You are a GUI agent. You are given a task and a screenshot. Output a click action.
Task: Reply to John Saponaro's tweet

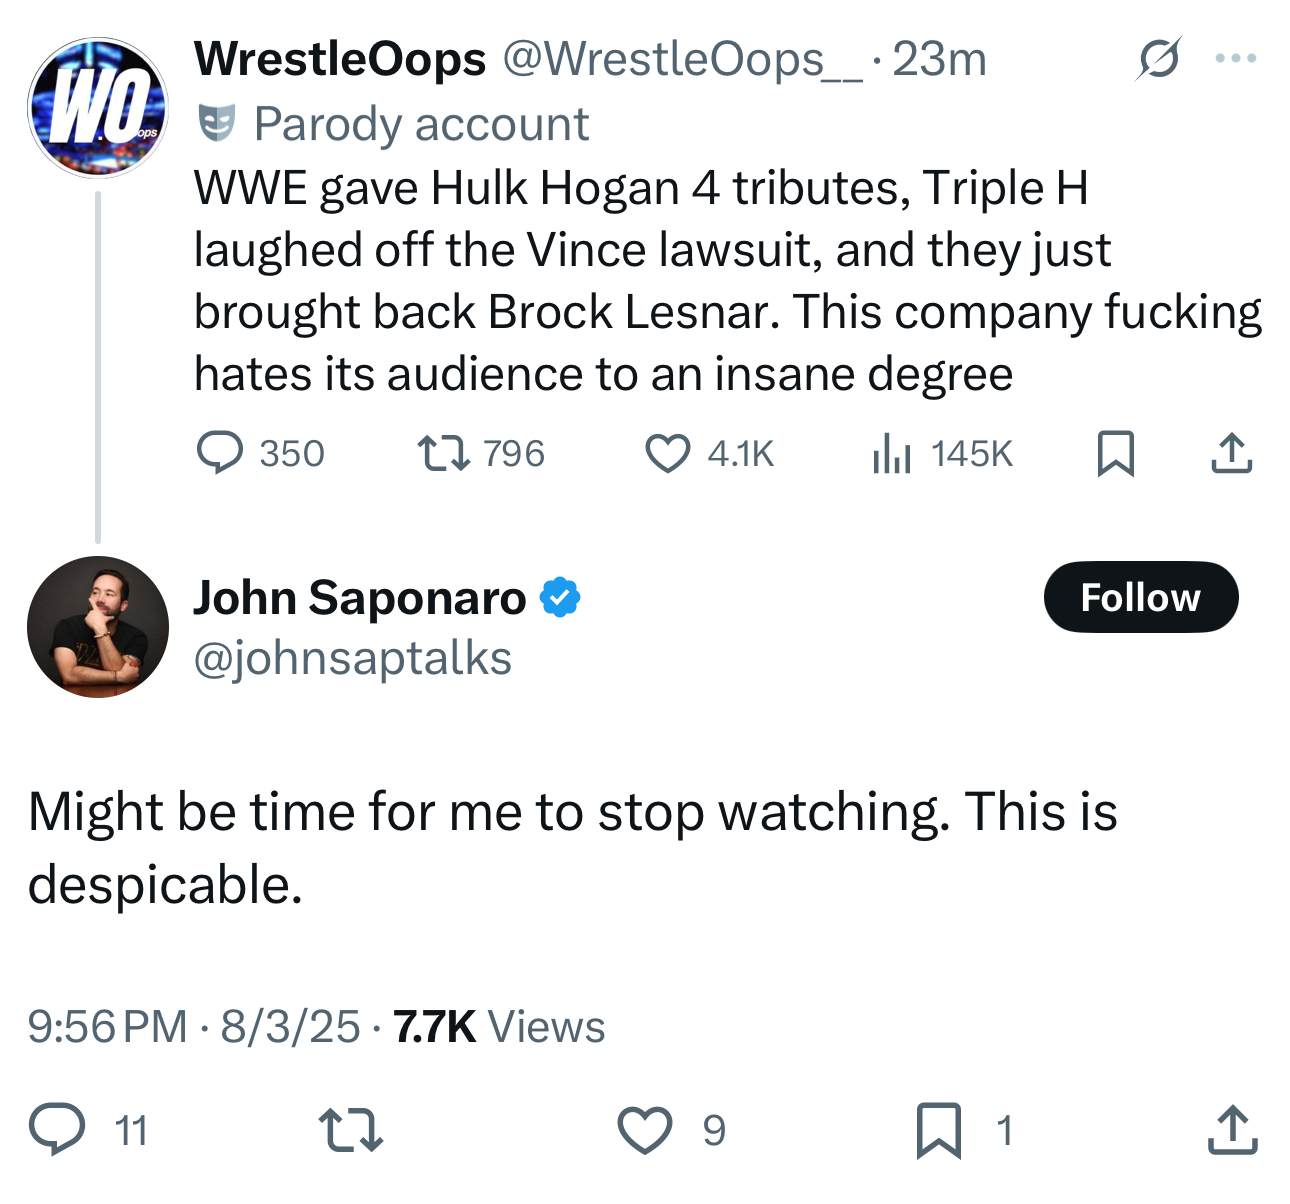57,1129
